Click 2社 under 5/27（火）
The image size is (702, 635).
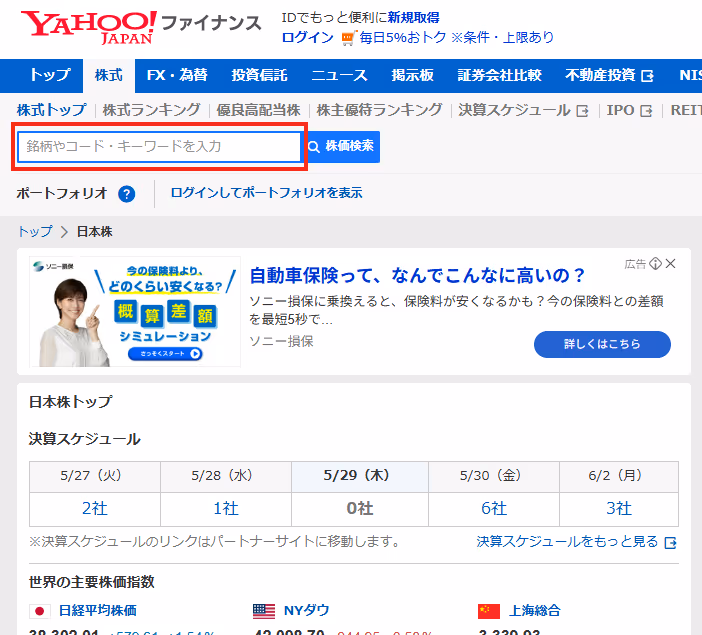click(95, 509)
